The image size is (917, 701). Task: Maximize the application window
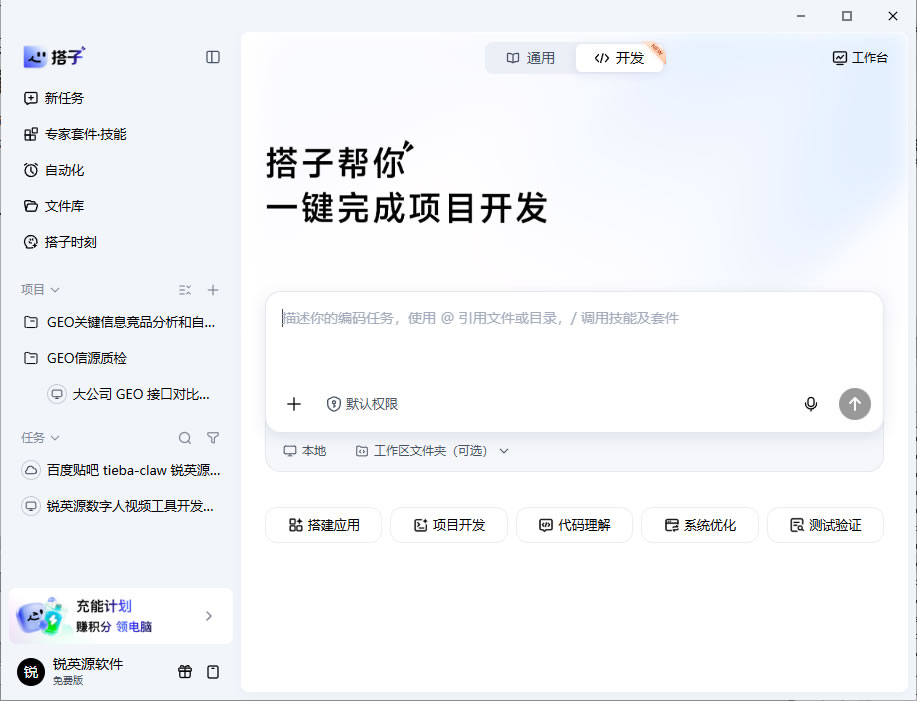(846, 16)
